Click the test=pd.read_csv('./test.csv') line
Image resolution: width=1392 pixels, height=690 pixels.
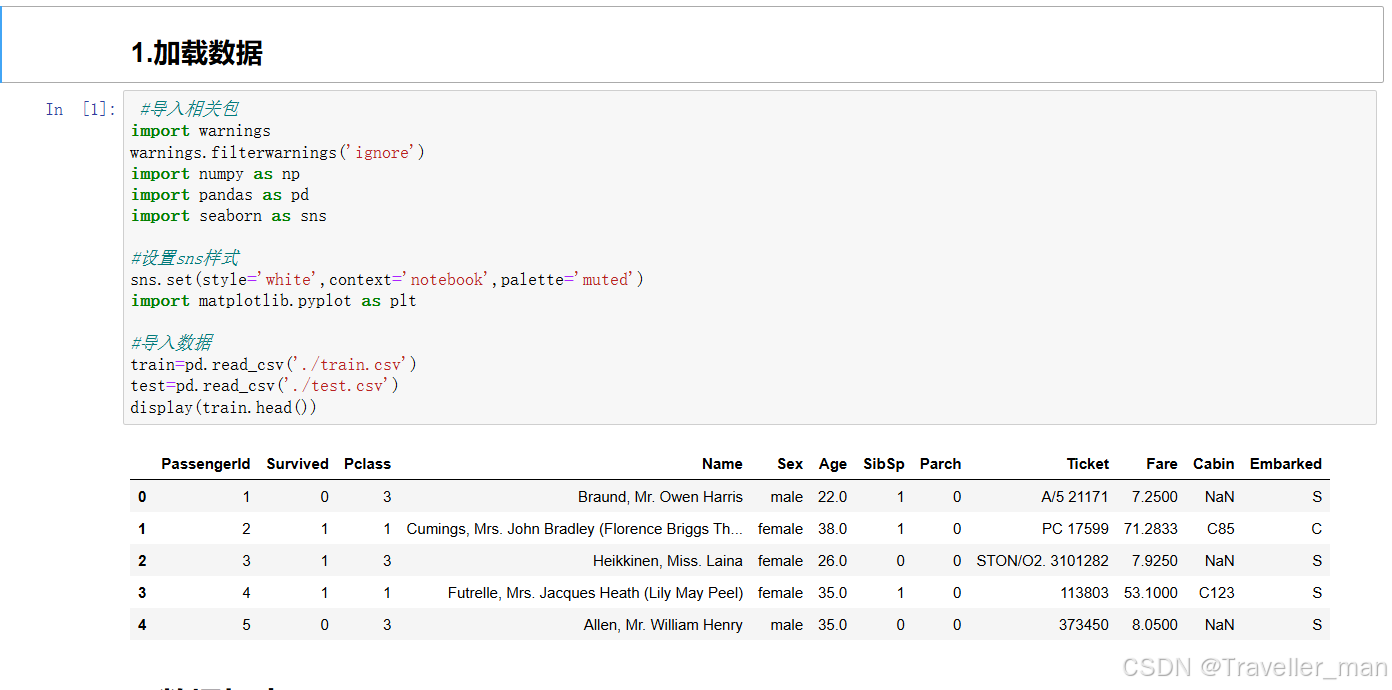click(x=265, y=385)
